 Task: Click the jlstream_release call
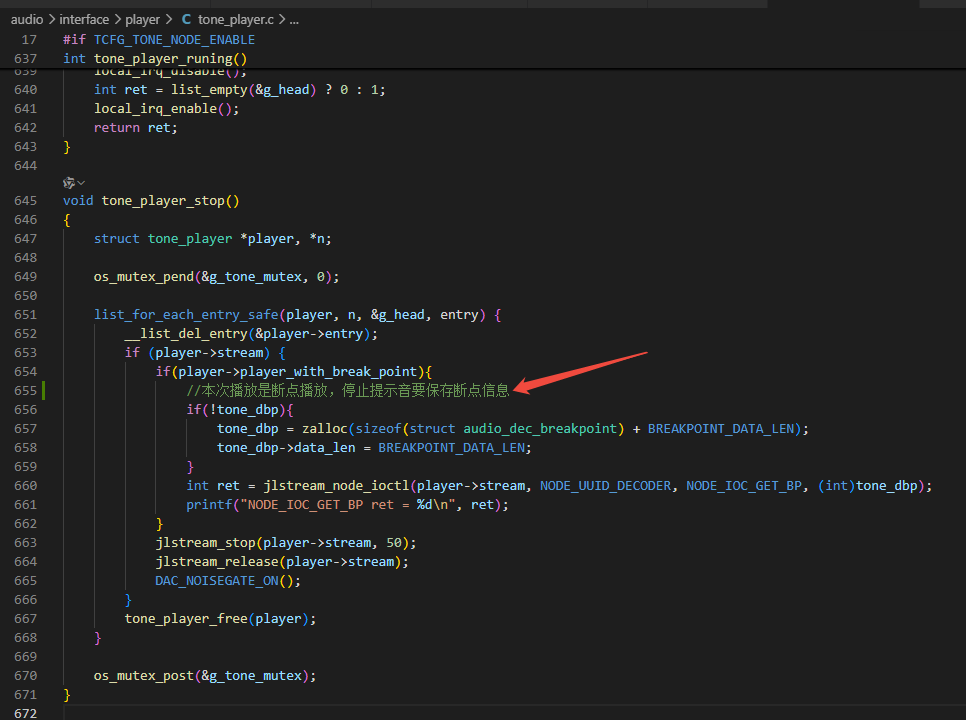217,562
